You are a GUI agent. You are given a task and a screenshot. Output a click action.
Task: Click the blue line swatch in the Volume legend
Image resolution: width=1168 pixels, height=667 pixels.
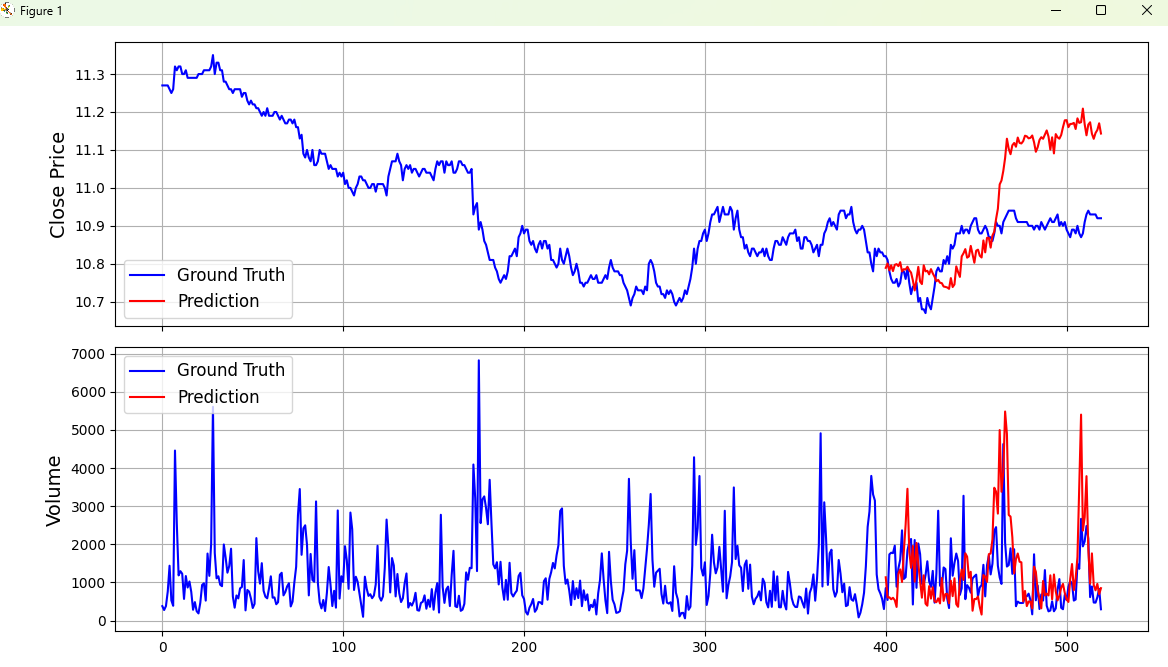coord(147,370)
